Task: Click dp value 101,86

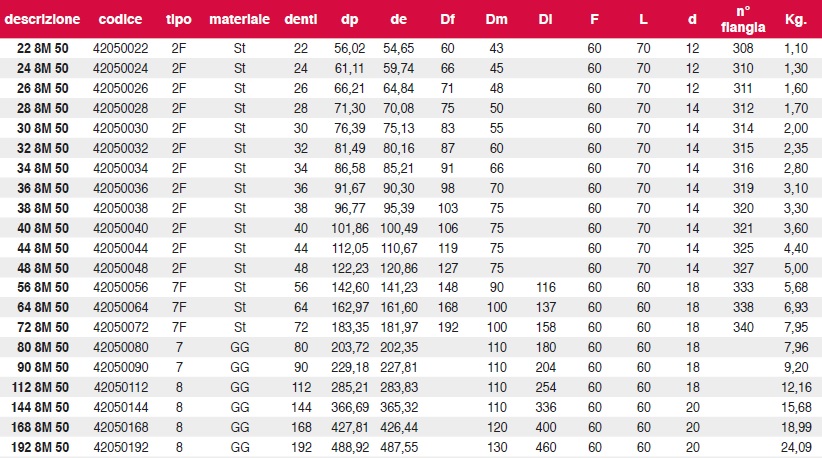Action: pos(350,228)
